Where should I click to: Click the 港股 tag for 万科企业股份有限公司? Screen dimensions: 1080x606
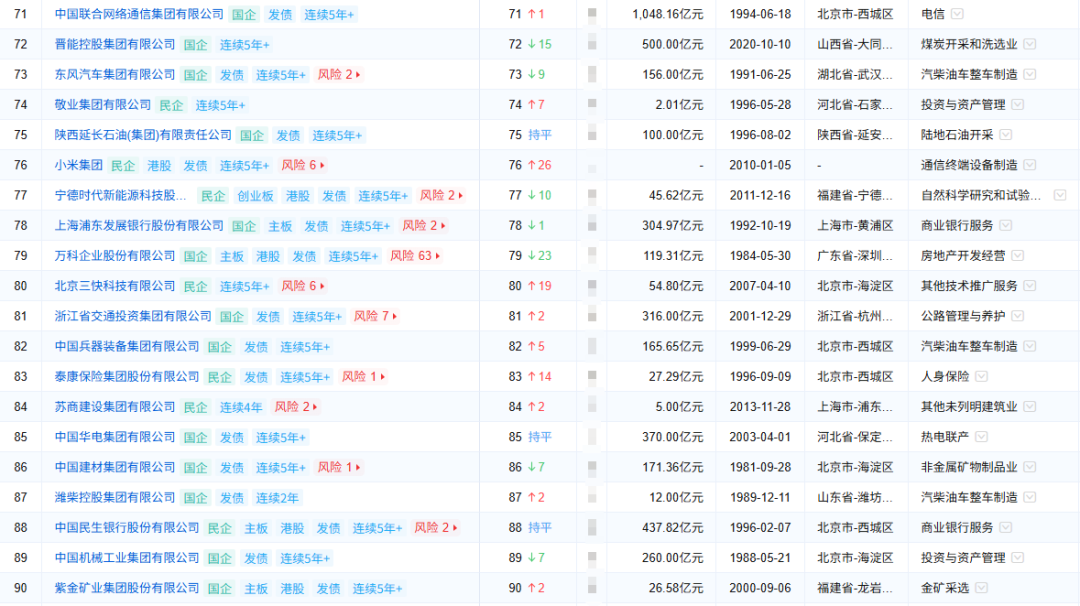click(x=268, y=257)
